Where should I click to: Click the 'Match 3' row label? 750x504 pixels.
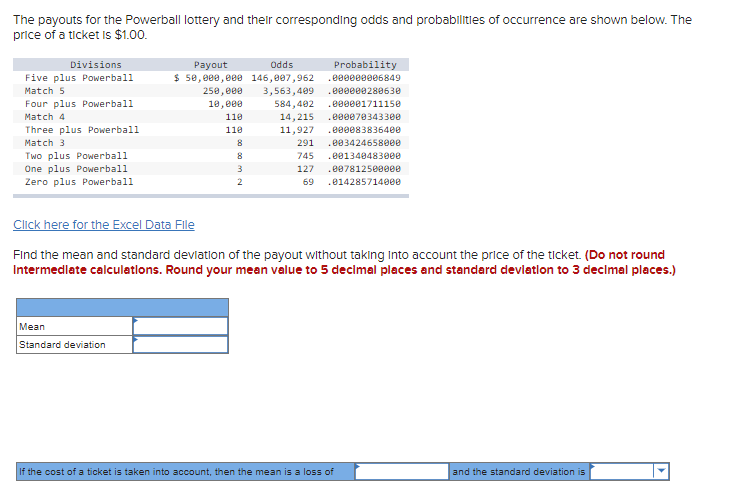click(x=44, y=142)
